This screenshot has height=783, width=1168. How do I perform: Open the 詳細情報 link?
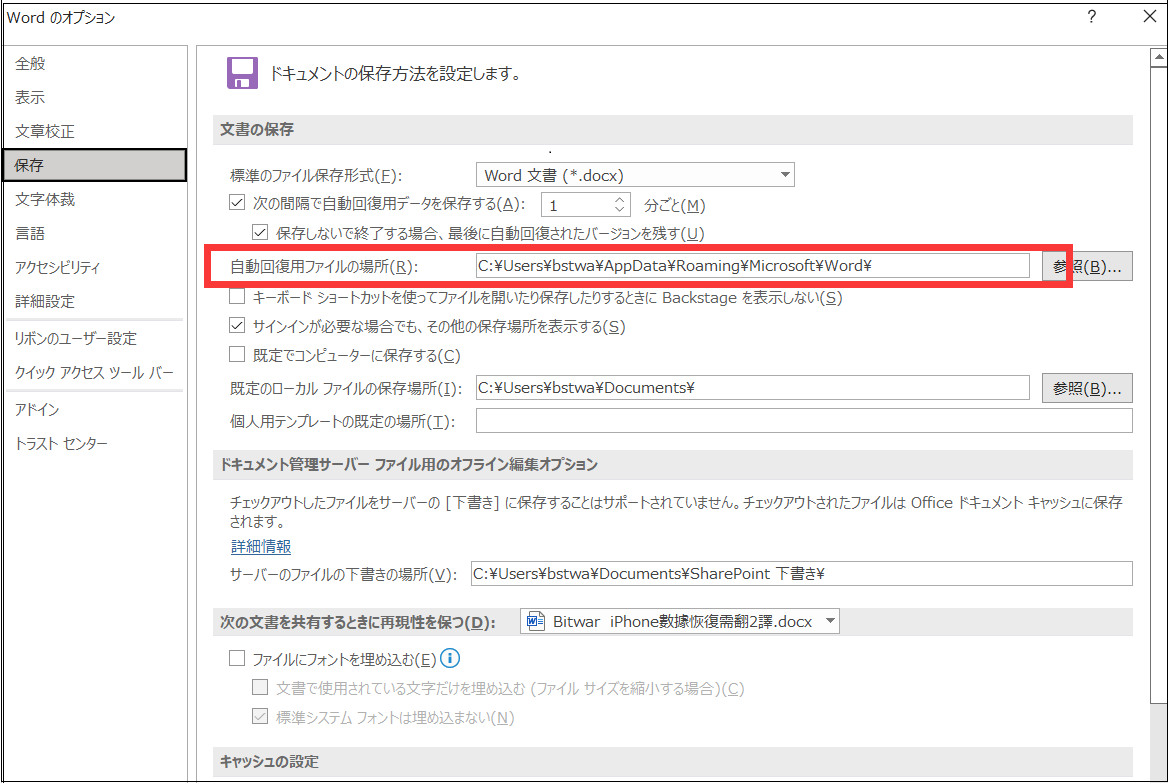point(260,546)
